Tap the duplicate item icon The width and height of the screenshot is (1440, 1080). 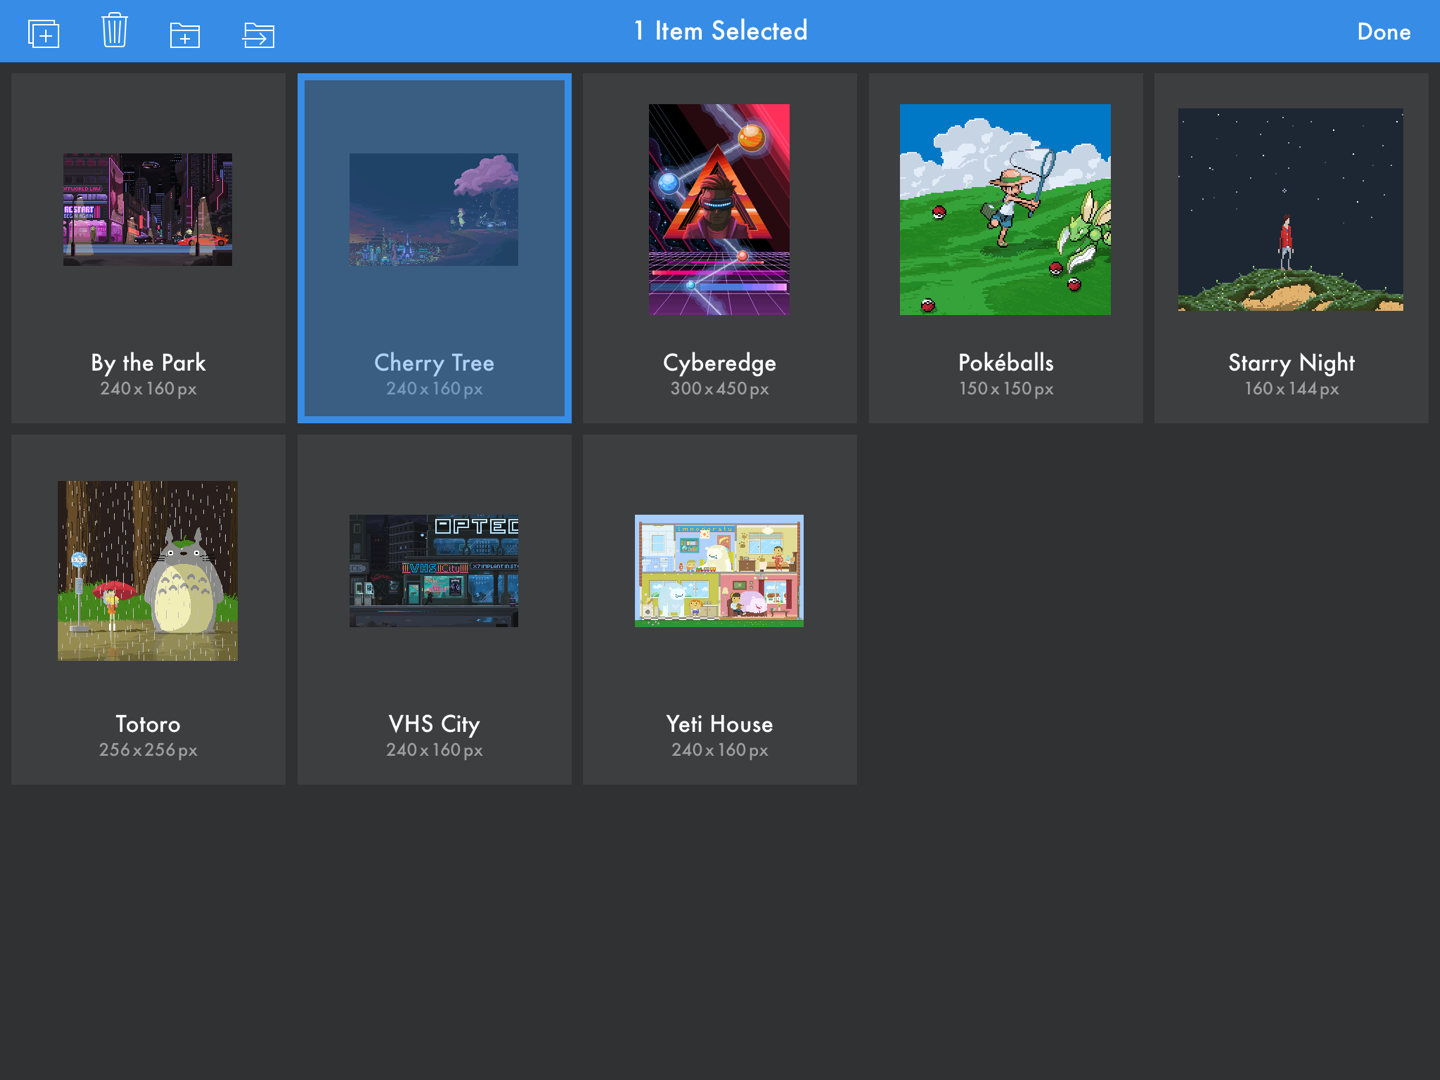pos(44,33)
